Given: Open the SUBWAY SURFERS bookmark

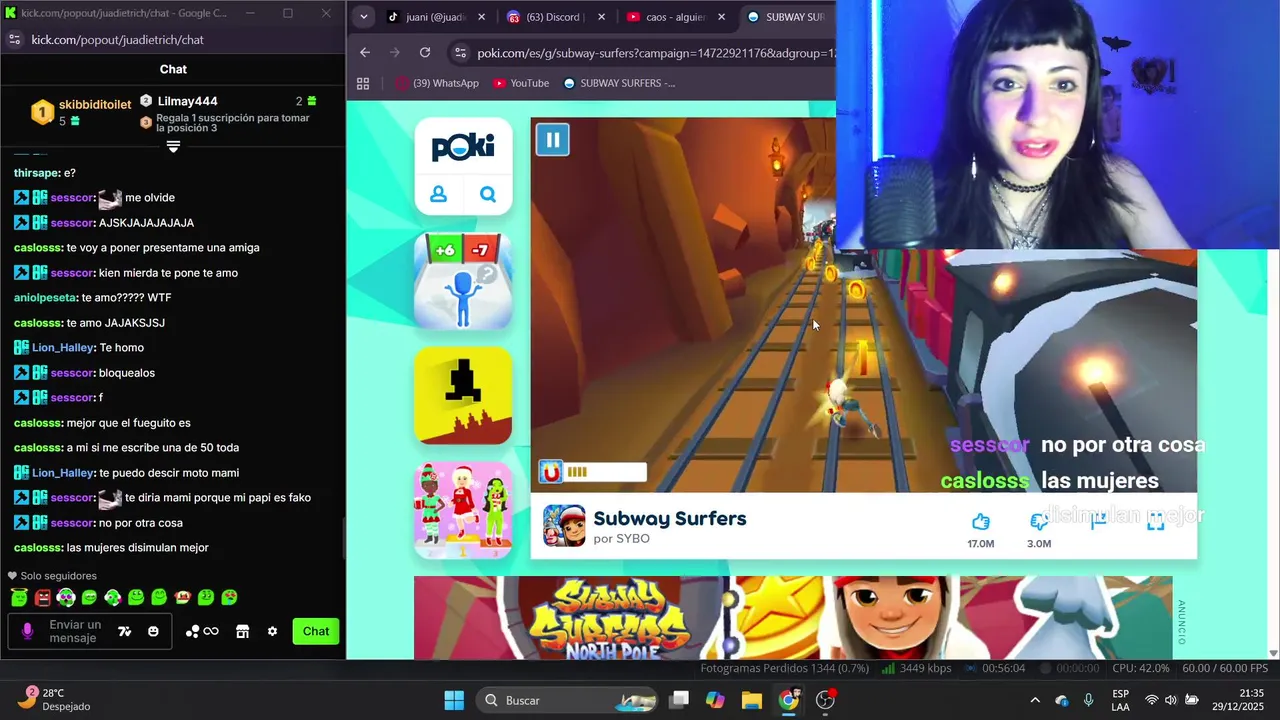Looking at the screenshot, I should (619, 83).
